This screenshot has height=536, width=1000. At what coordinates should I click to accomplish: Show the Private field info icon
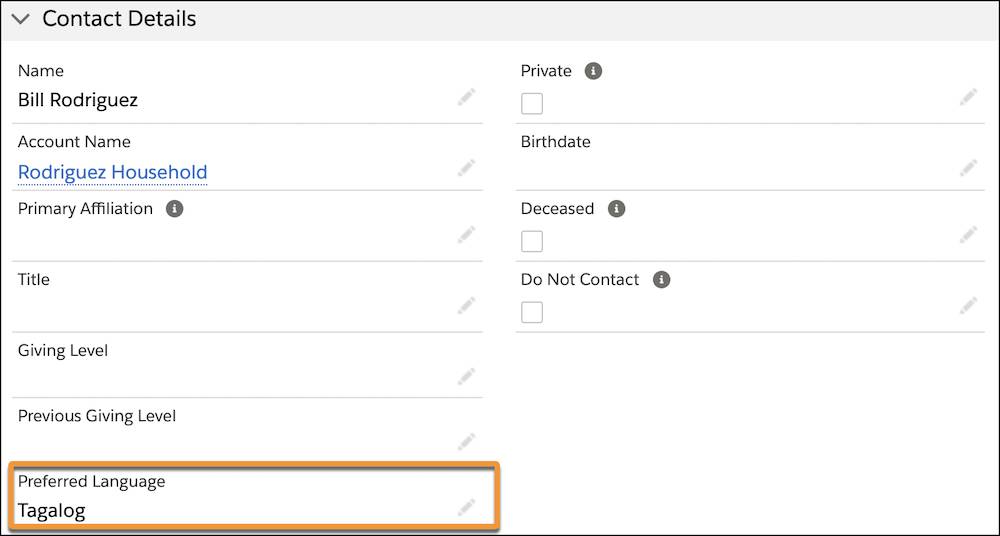(x=593, y=71)
